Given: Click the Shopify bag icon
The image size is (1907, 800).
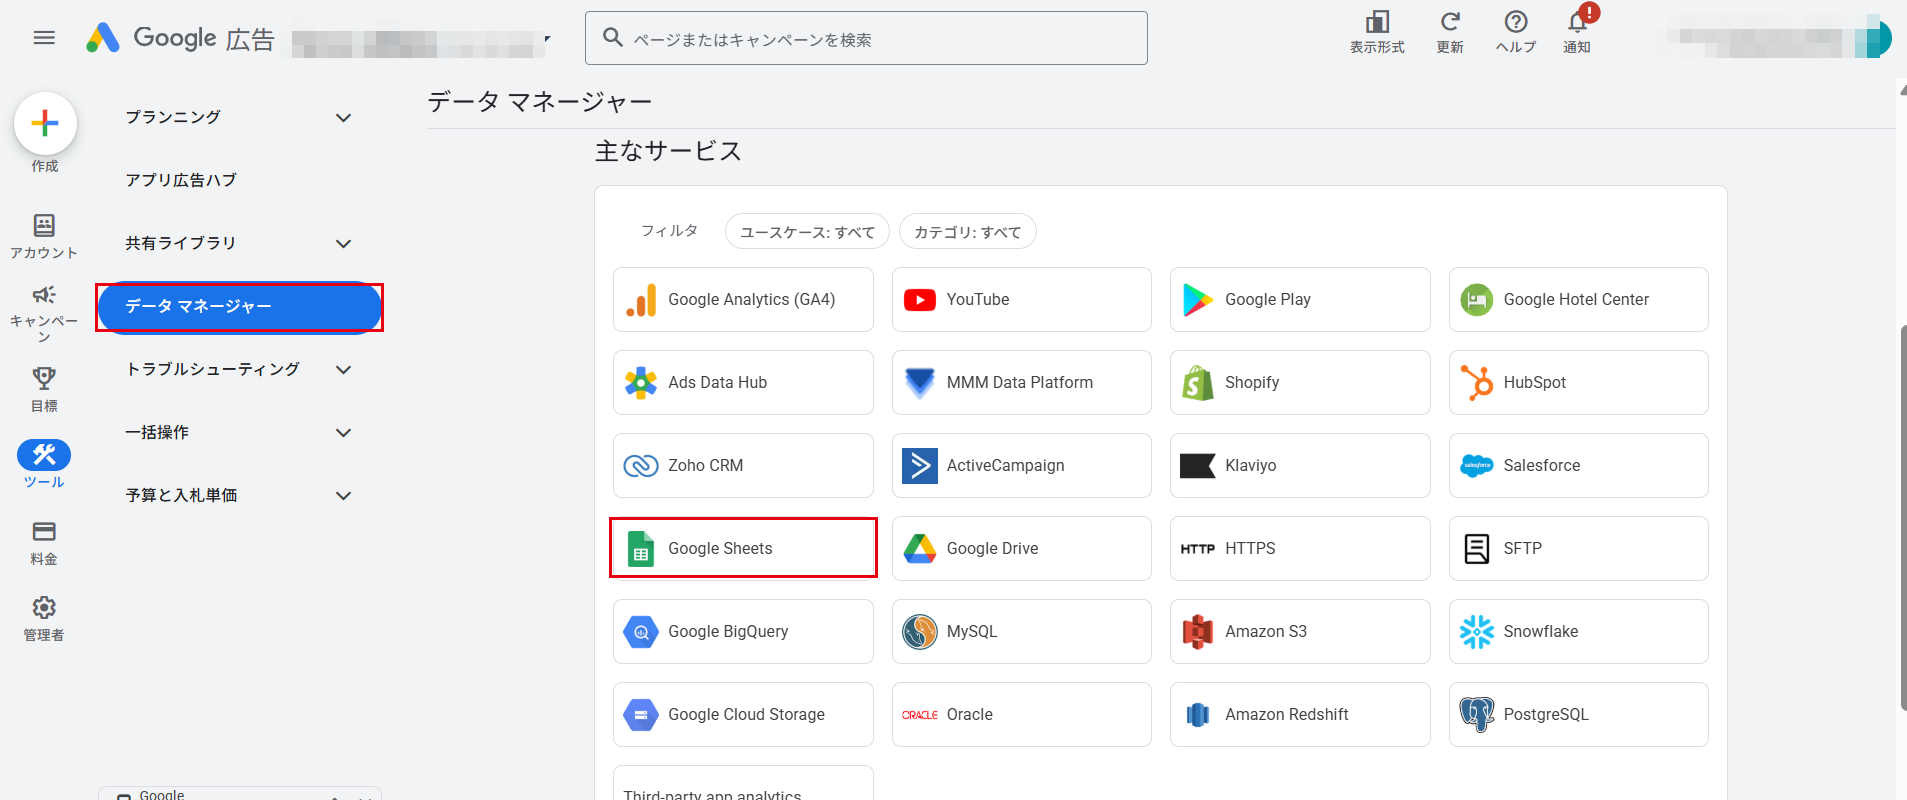Looking at the screenshot, I should pos(1198,383).
